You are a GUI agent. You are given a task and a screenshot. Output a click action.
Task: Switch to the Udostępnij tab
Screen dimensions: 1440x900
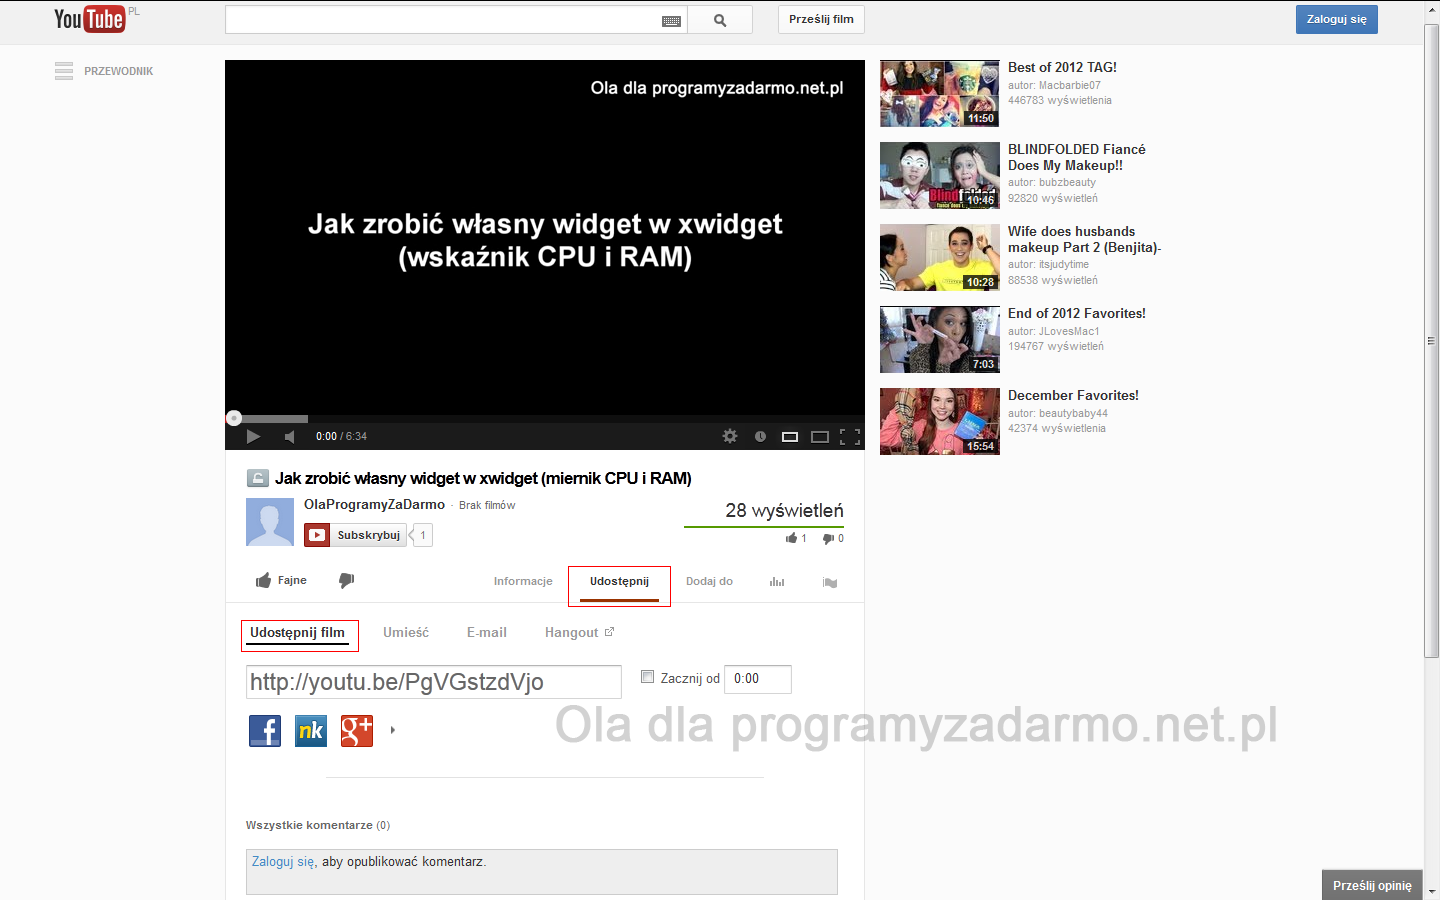[x=619, y=581]
